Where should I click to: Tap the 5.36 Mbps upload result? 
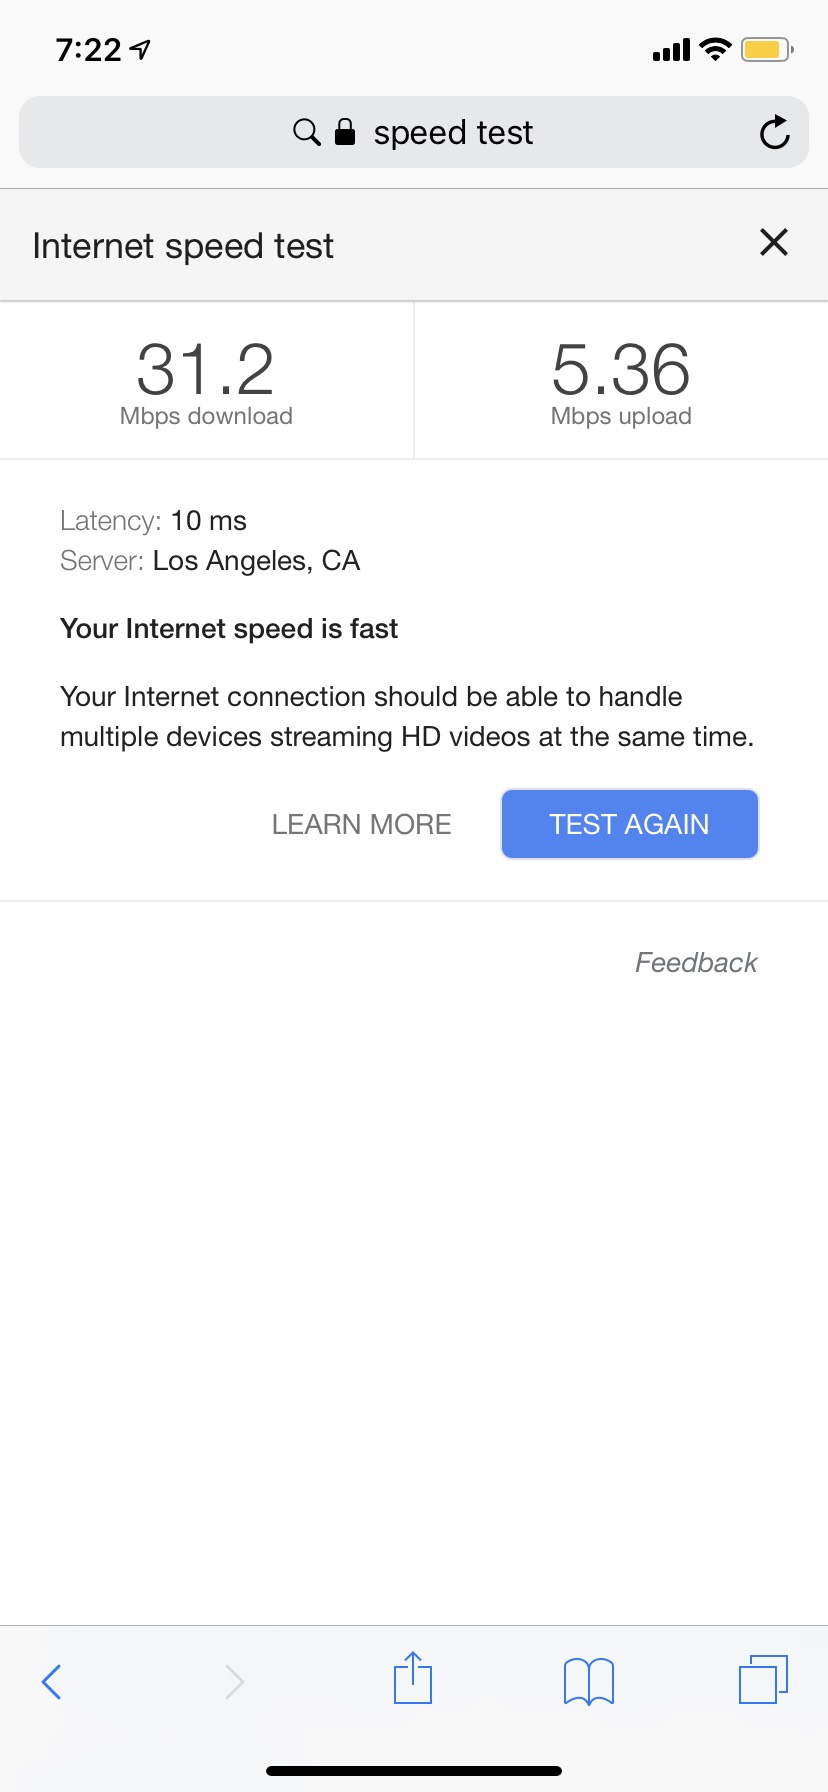[621, 381]
